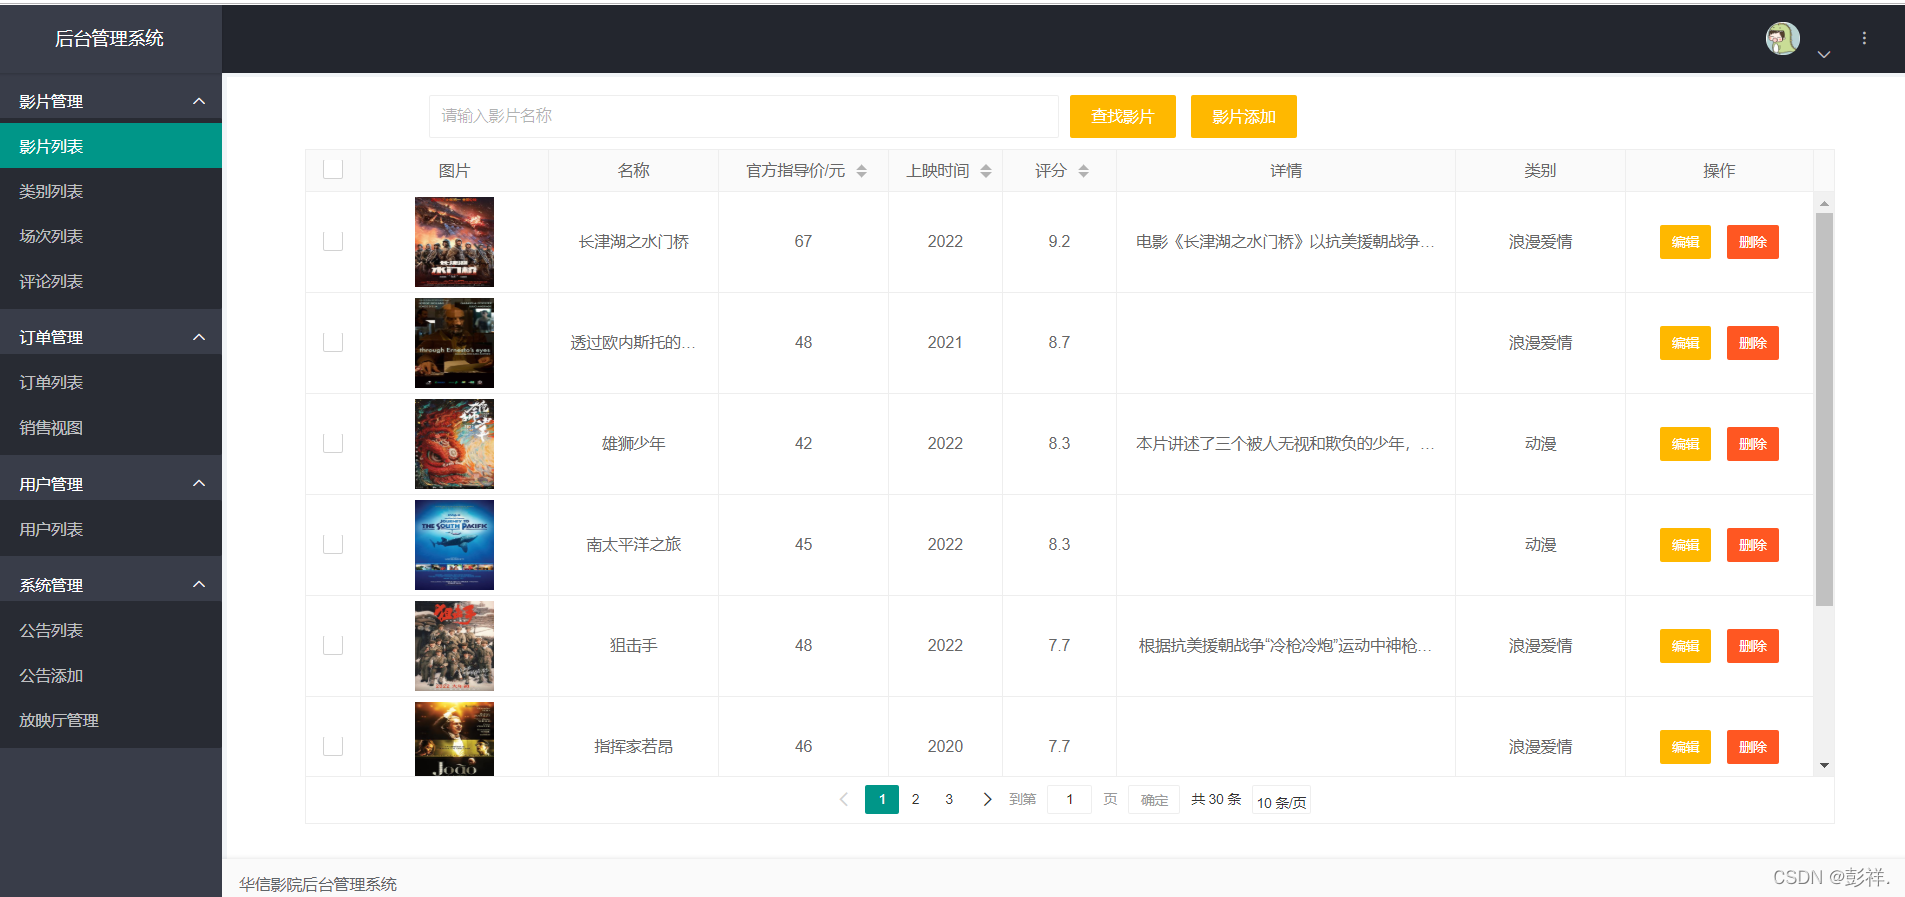Viewport: 1905px width, 897px height.
Task: Toggle the select-all header checkbox
Action: (333, 169)
